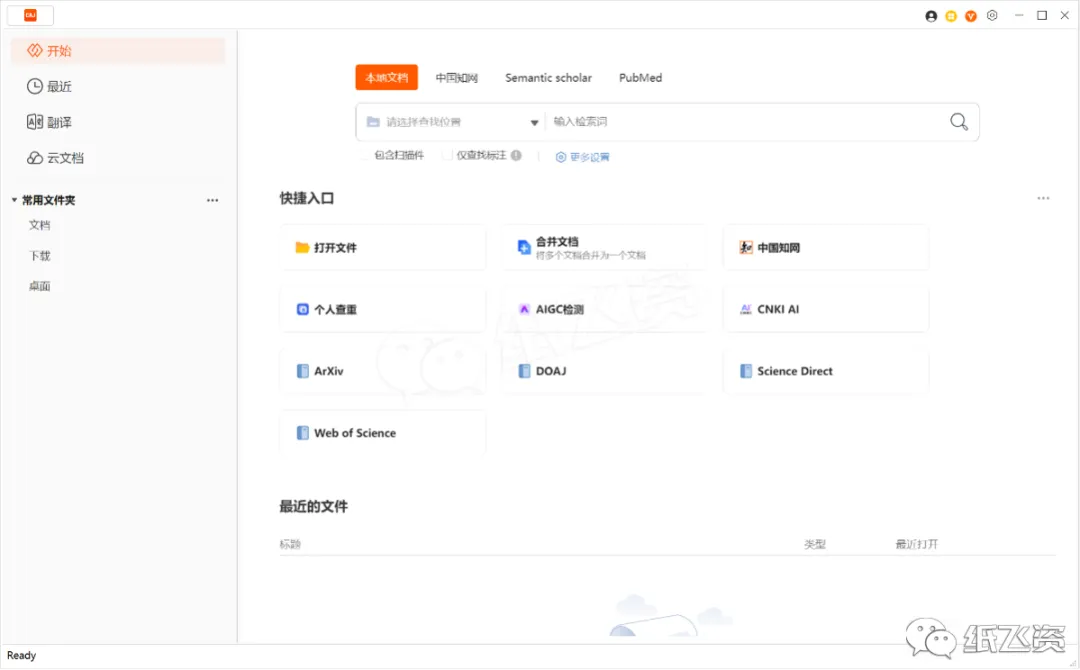Open the CNKI AI shortcut card
The height and width of the screenshot is (670, 1080).
click(x=827, y=309)
